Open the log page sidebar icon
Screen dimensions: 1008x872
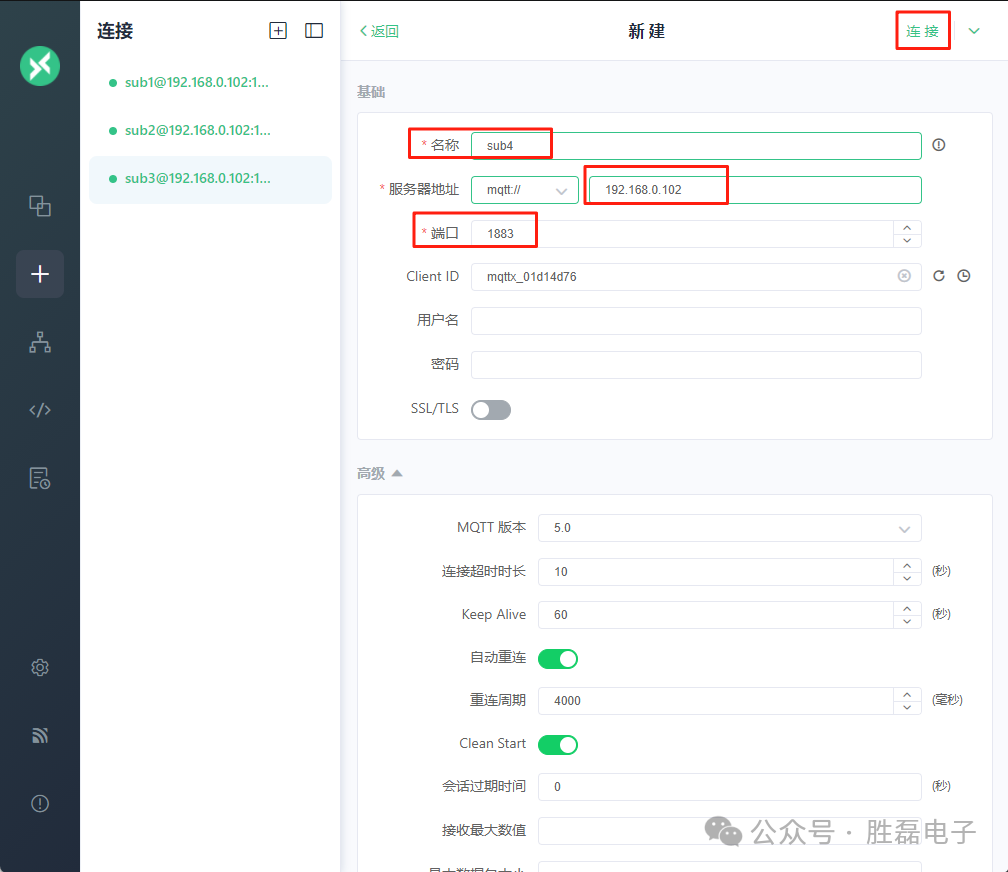[40, 478]
